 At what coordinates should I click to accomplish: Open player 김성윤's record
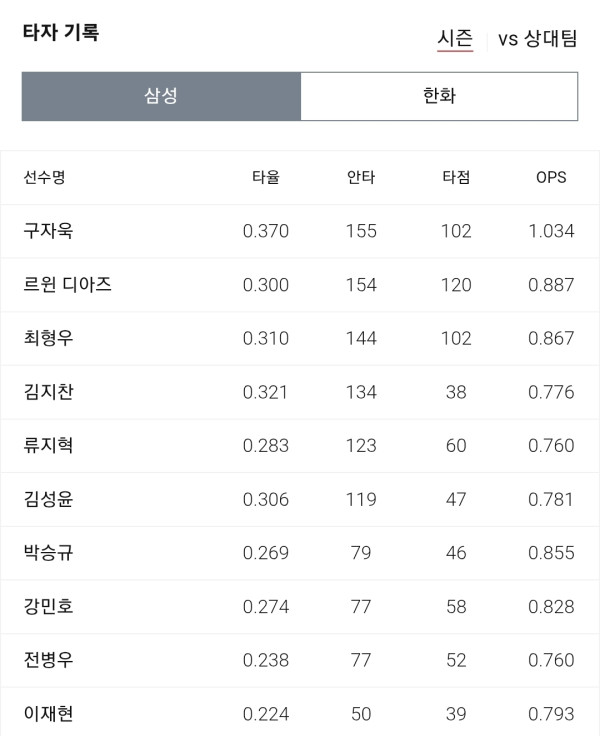coord(300,499)
